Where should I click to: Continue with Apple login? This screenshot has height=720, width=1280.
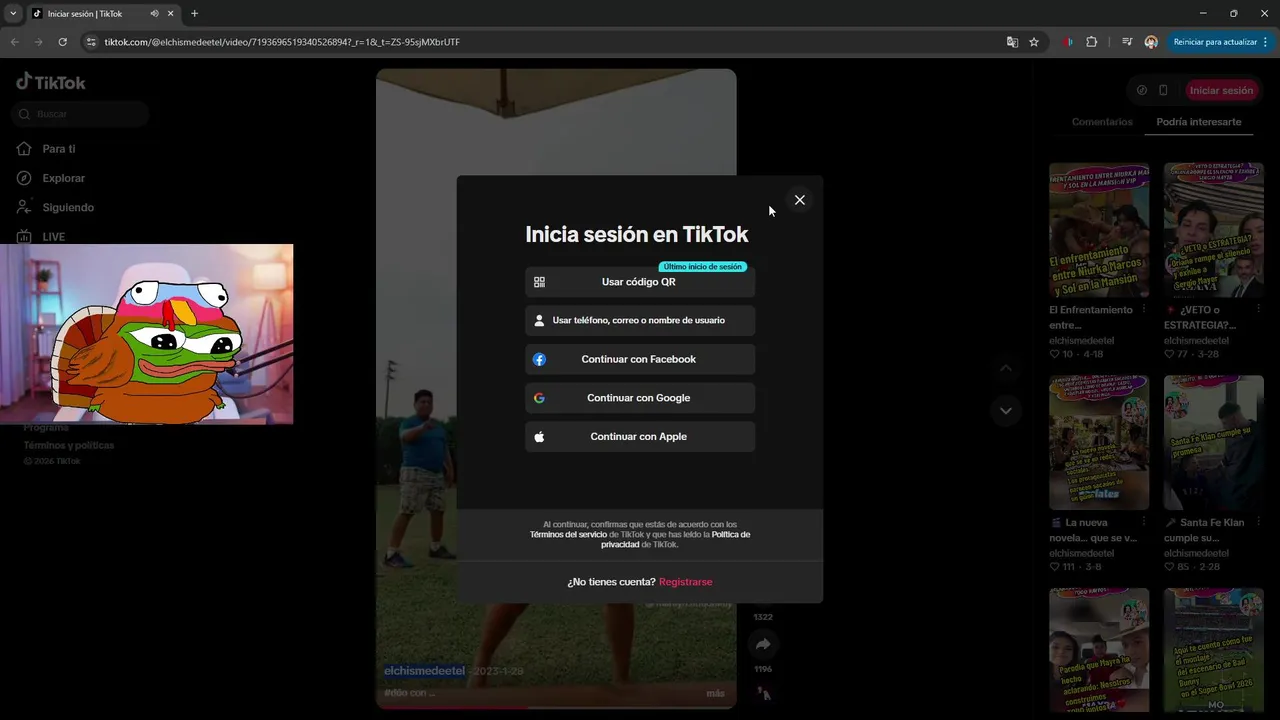[x=640, y=437]
